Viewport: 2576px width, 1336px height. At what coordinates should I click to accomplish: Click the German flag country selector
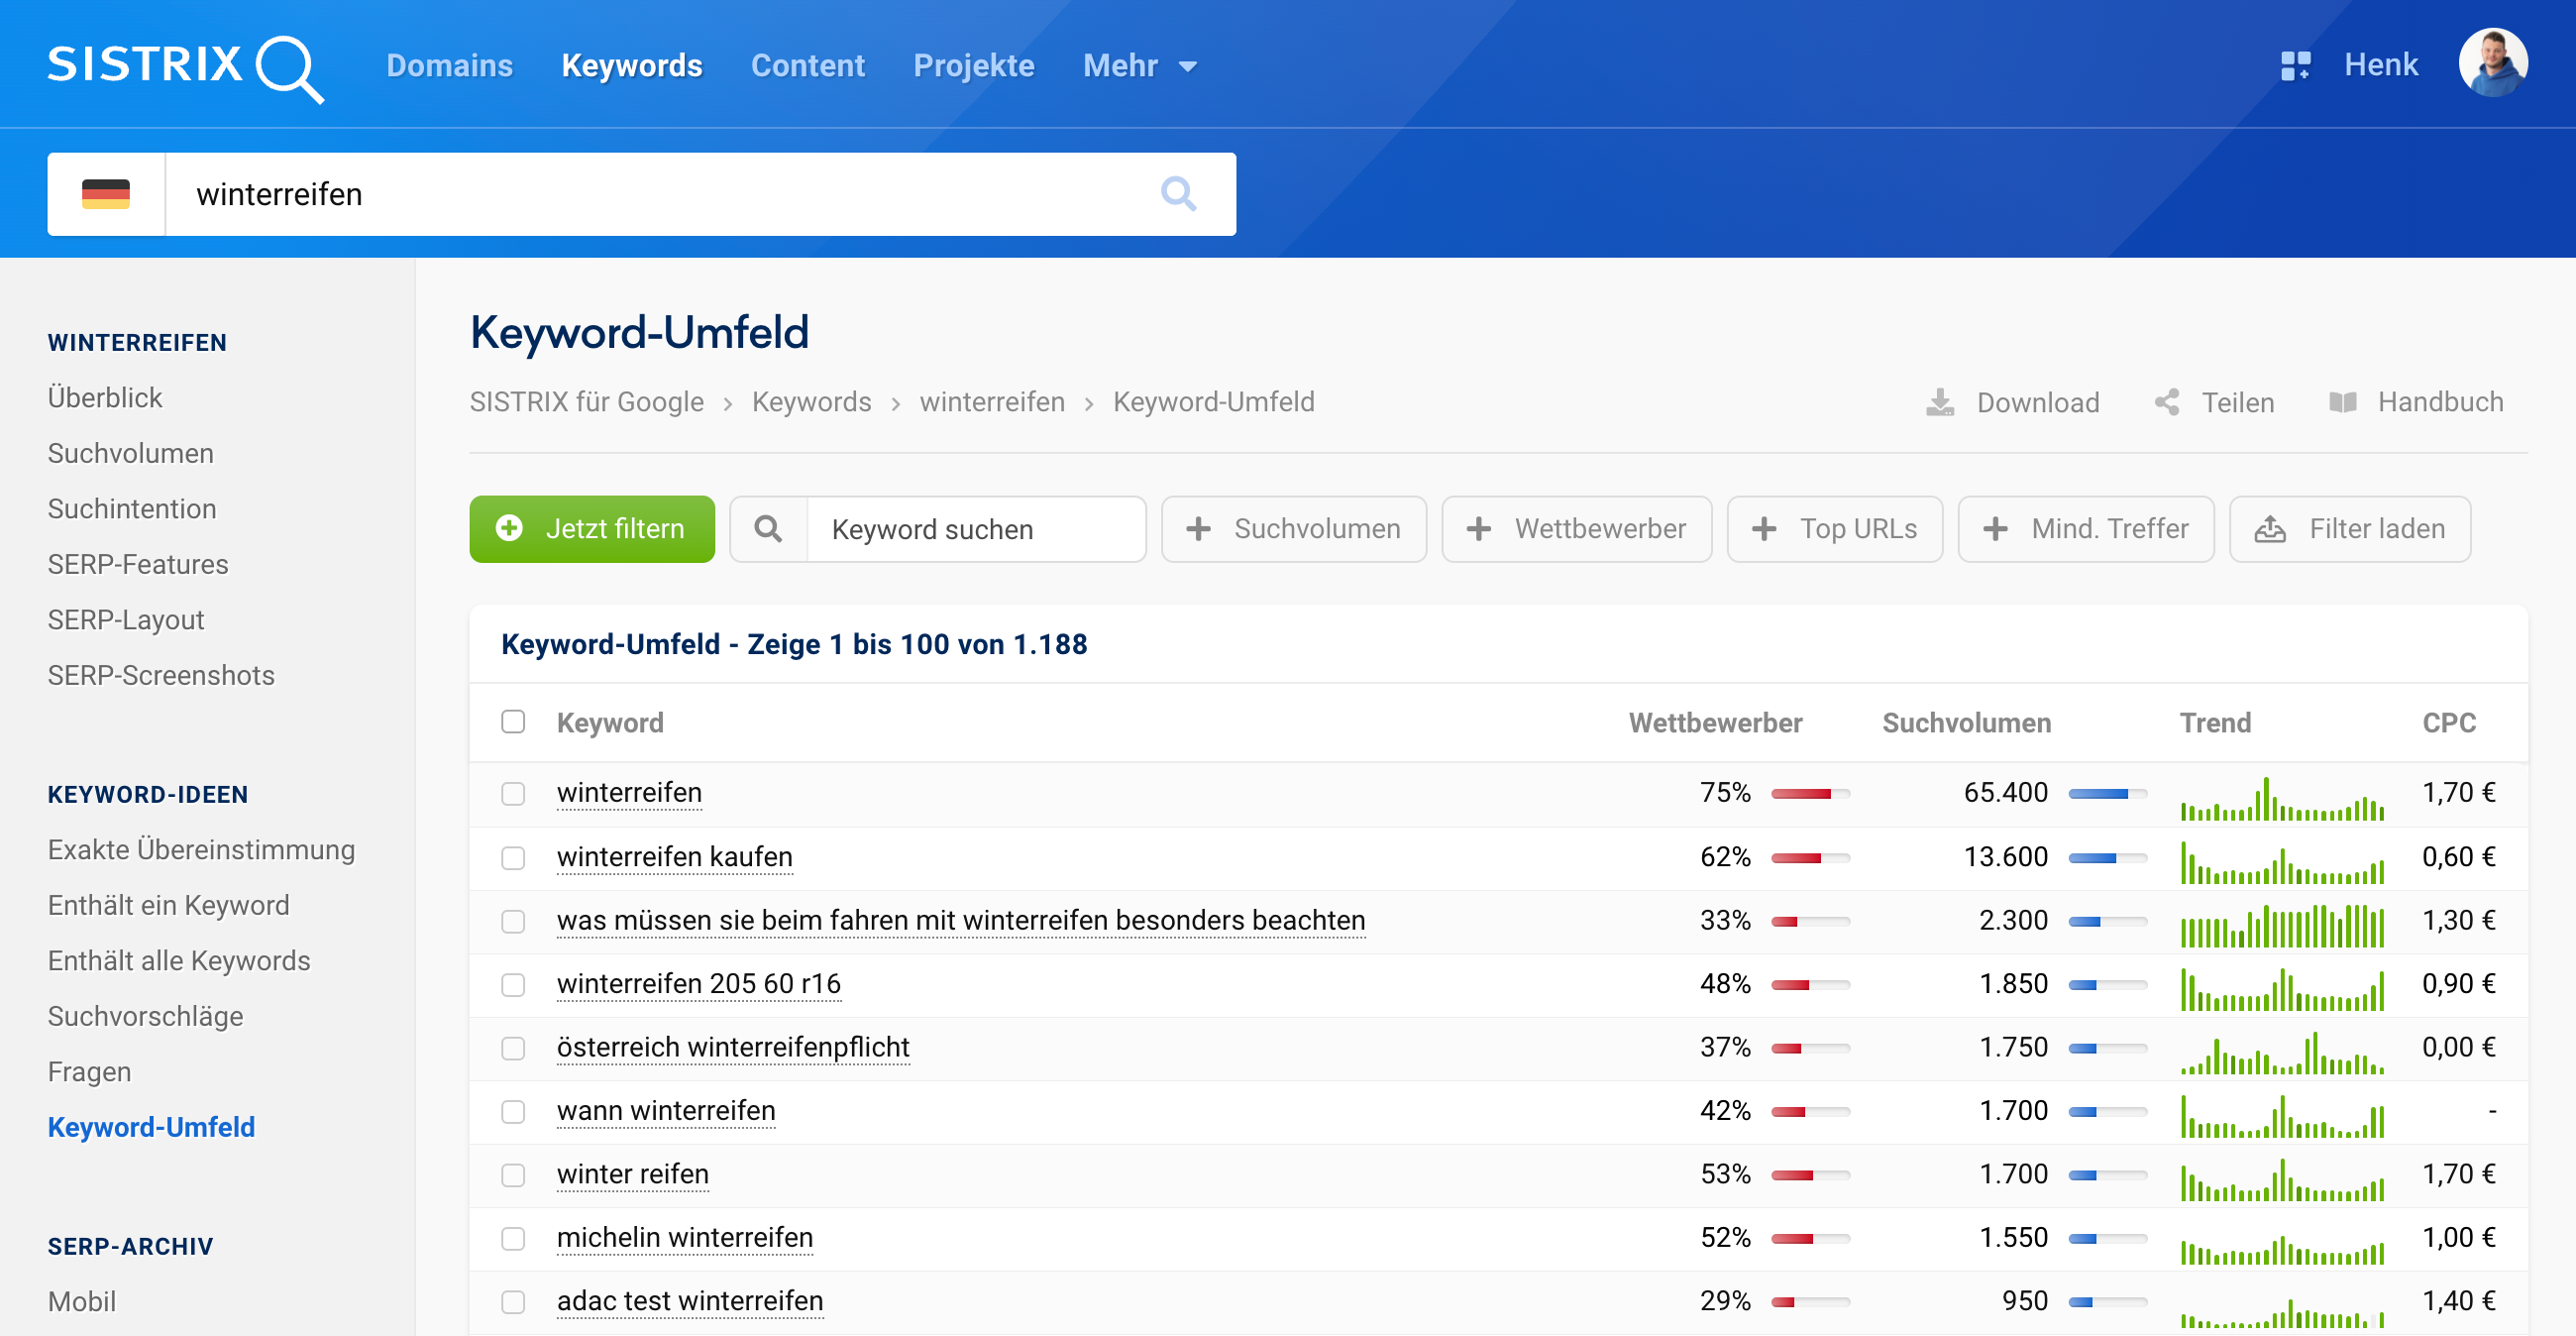pos(106,193)
